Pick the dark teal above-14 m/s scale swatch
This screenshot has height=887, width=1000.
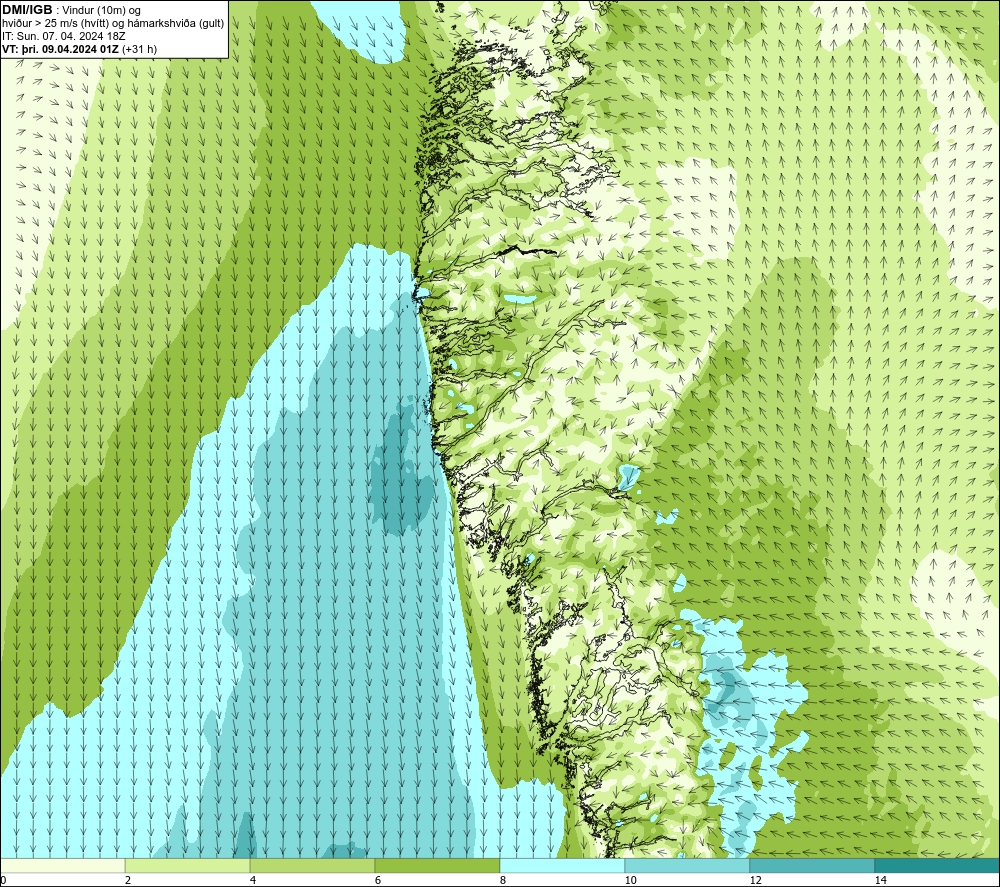tap(937, 866)
